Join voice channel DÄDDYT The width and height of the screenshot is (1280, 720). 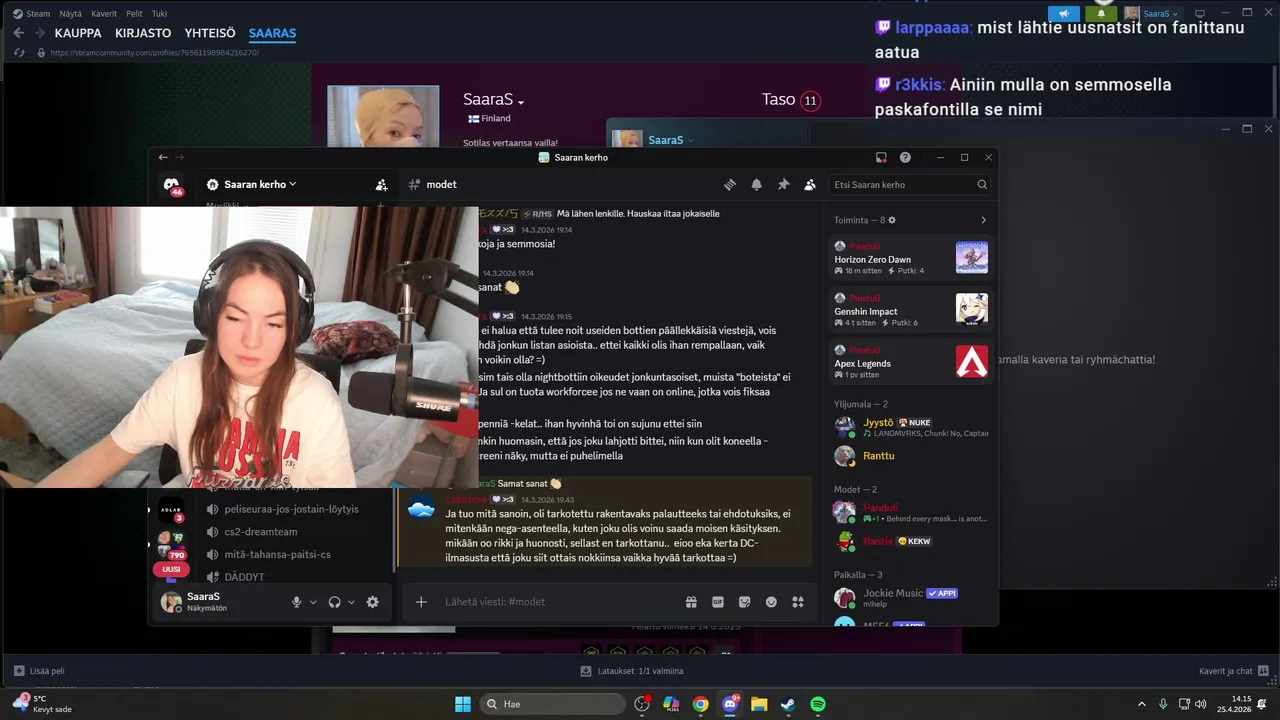coord(236,577)
